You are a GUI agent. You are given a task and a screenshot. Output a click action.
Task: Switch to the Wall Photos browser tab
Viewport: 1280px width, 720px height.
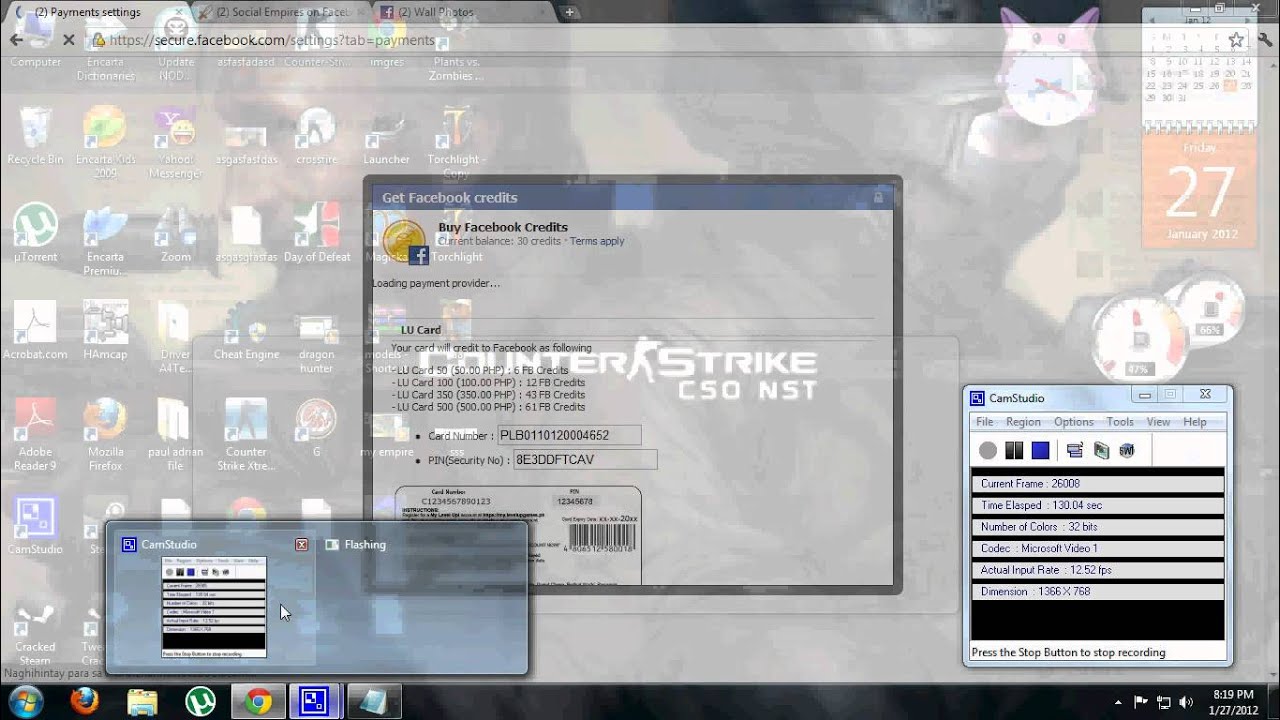pyautogui.click(x=460, y=12)
